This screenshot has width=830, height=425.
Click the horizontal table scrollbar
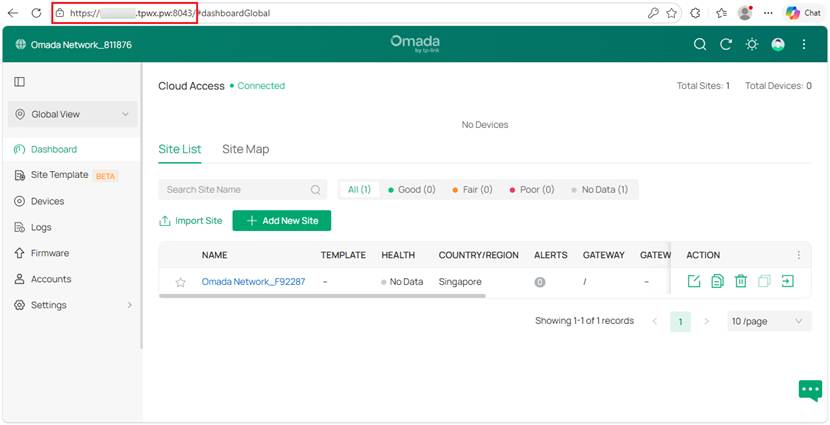click(x=322, y=295)
